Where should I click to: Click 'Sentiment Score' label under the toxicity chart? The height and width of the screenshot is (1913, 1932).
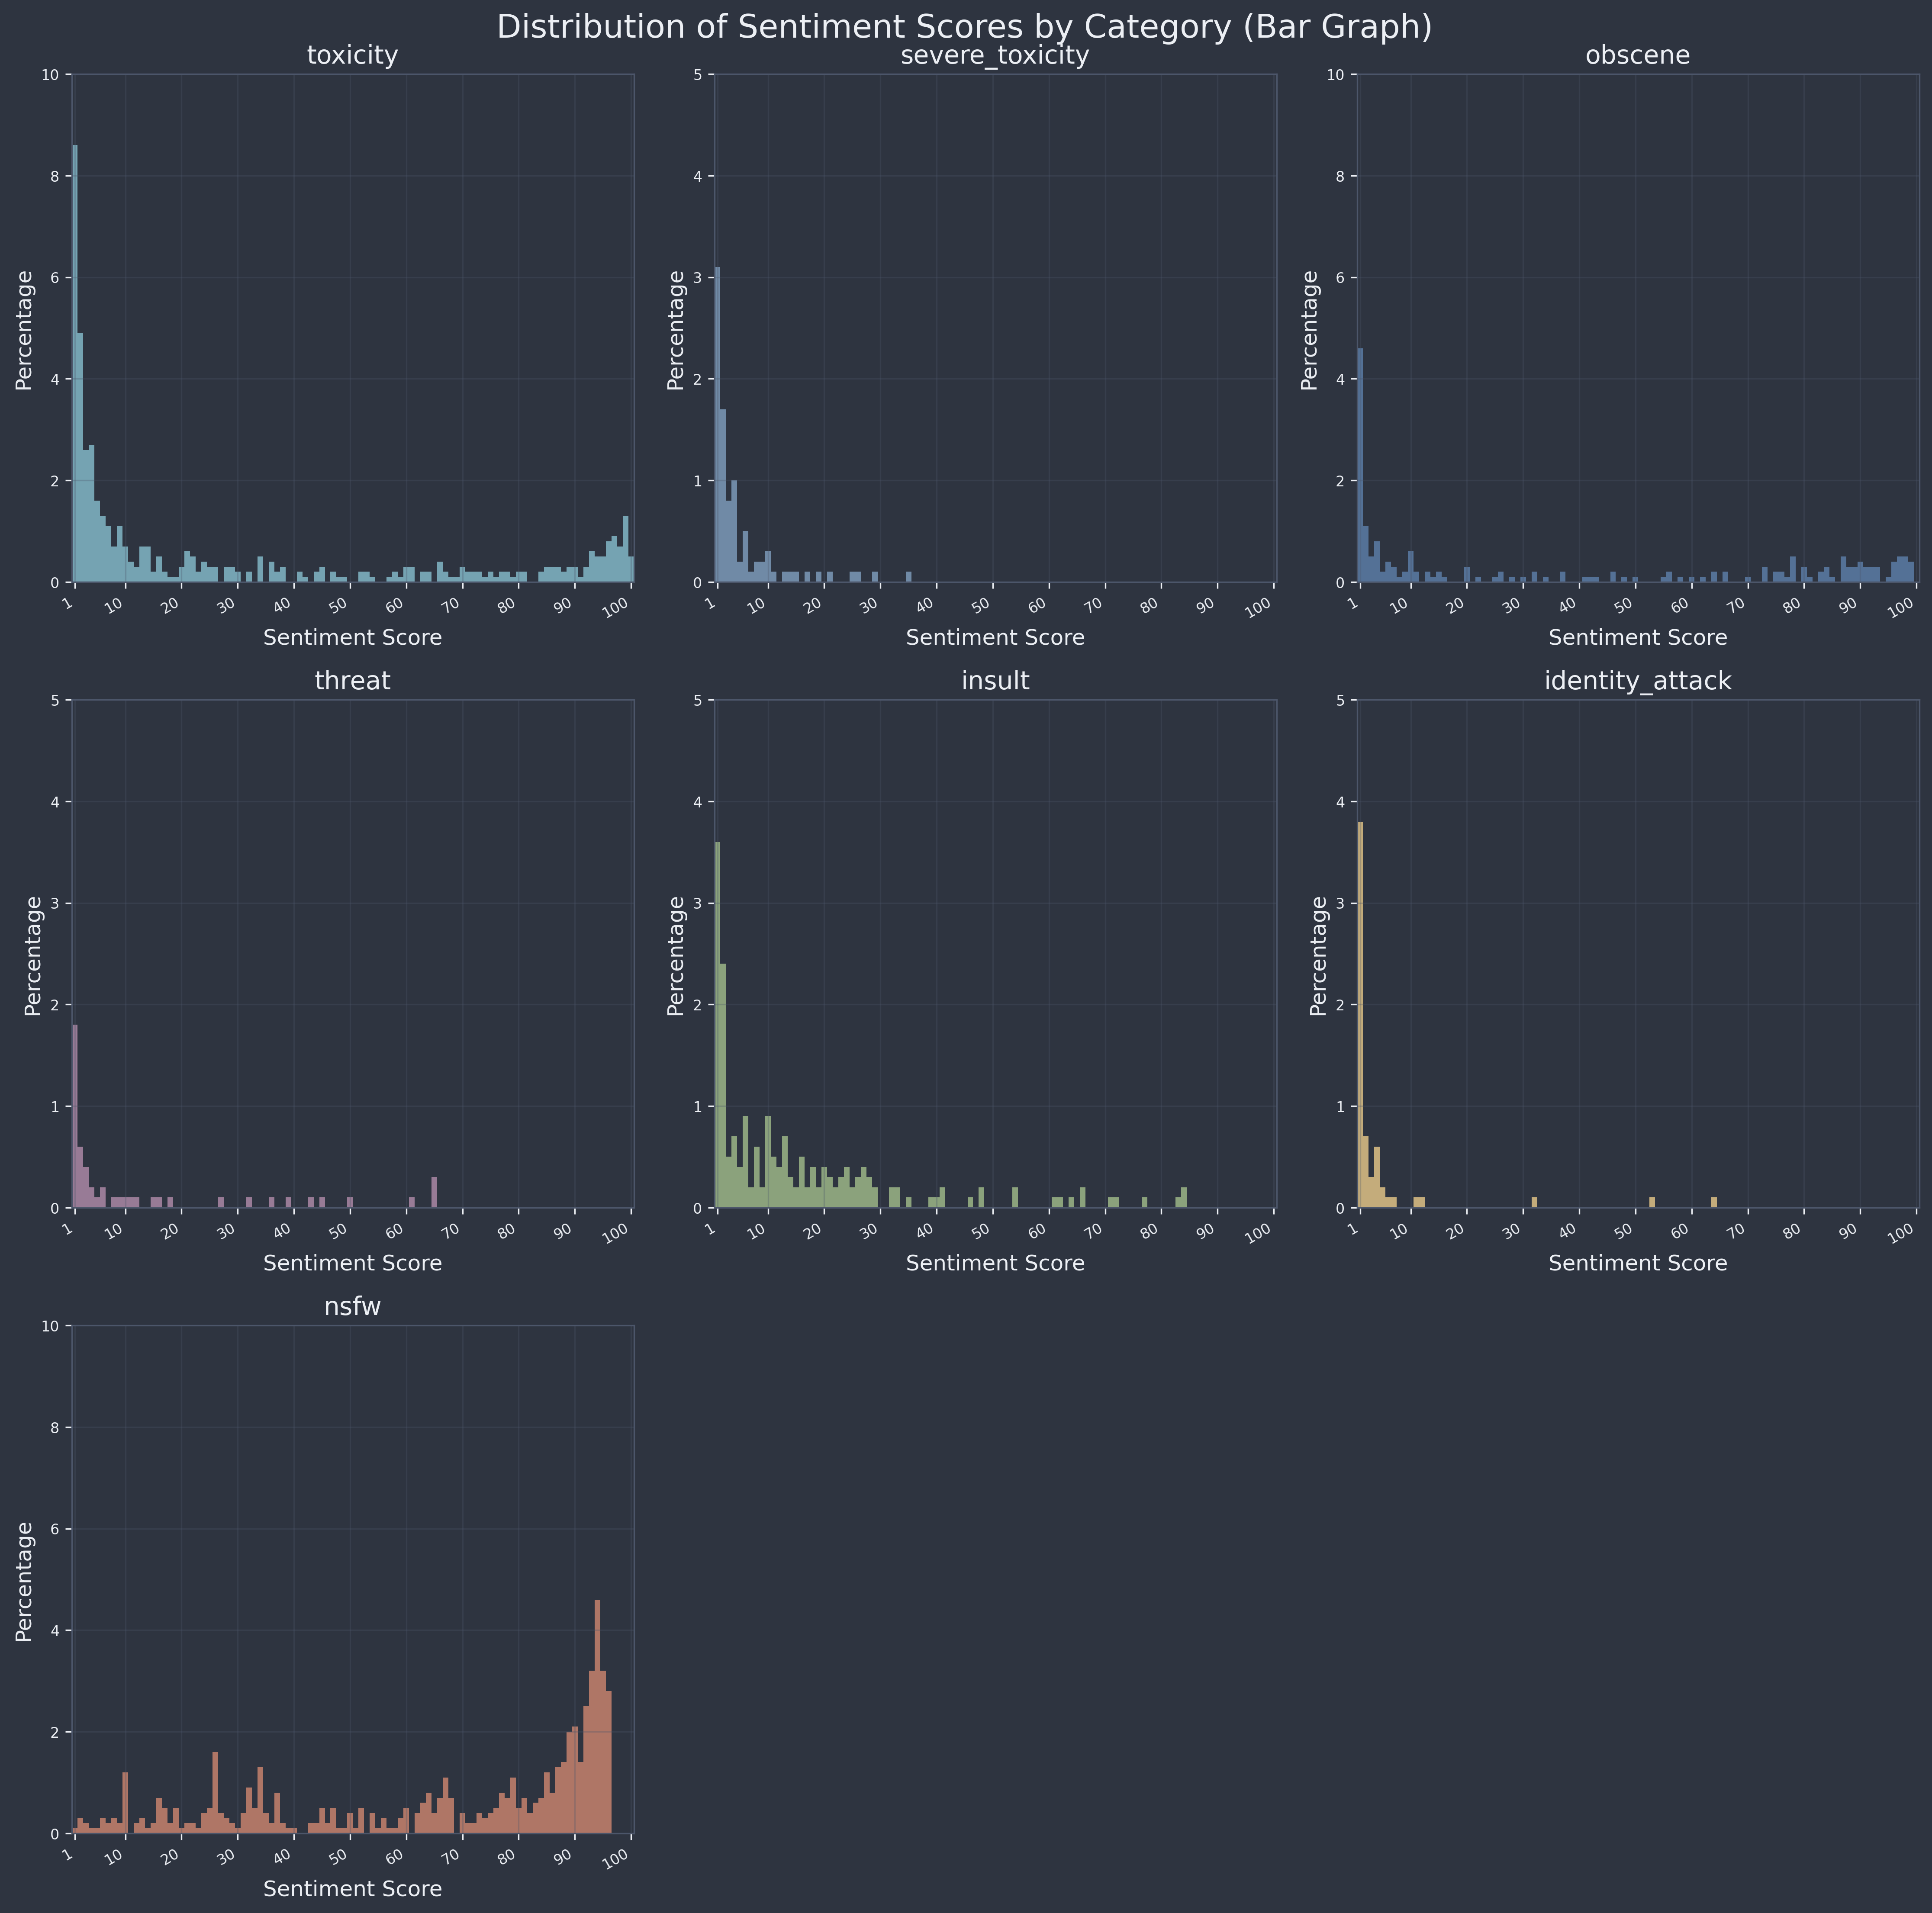[x=352, y=637]
